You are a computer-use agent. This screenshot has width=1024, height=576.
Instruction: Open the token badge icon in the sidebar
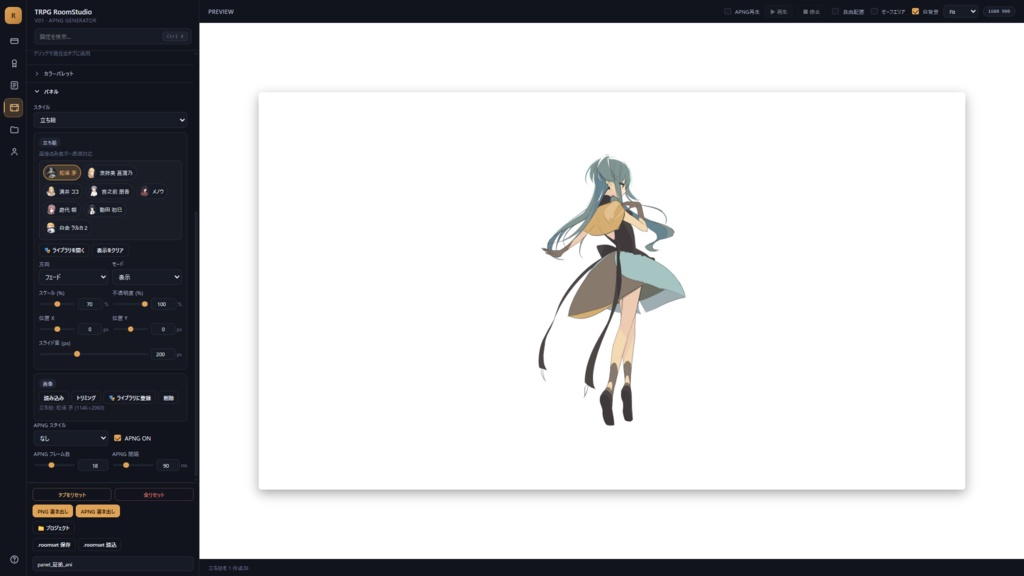coord(14,63)
